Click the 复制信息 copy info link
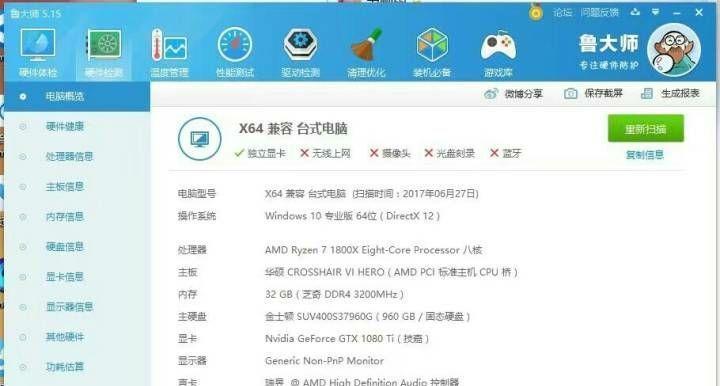The width and height of the screenshot is (720, 386). click(645, 155)
